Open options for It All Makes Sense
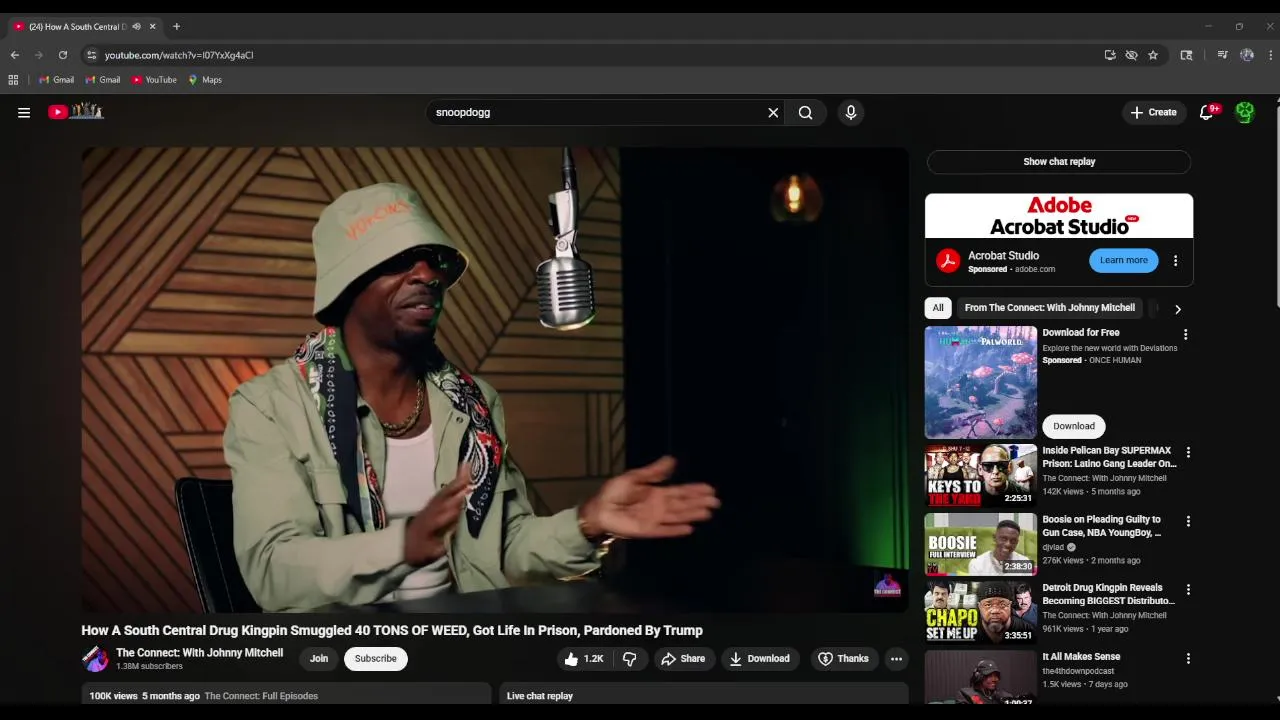This screenshot has width=1280, height=720. (1188, 659)
